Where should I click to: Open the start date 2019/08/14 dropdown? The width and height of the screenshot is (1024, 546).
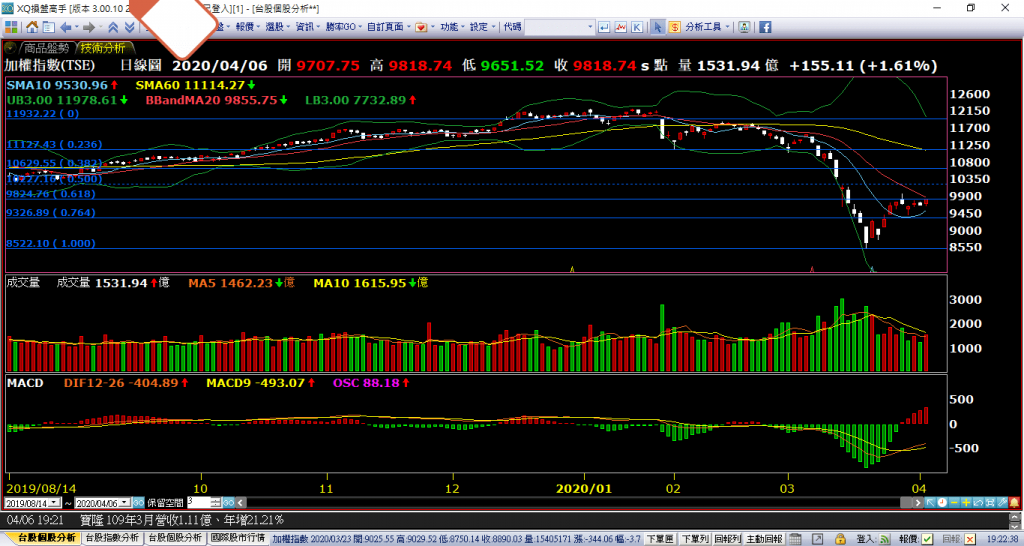click(54, 502)
